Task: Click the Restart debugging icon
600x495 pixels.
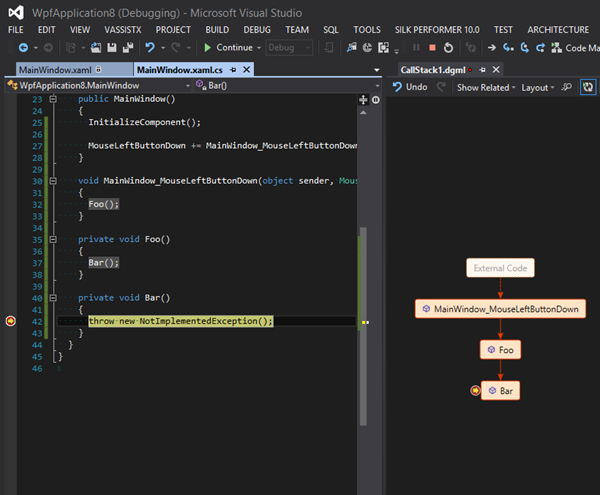Action: point(448,48)
